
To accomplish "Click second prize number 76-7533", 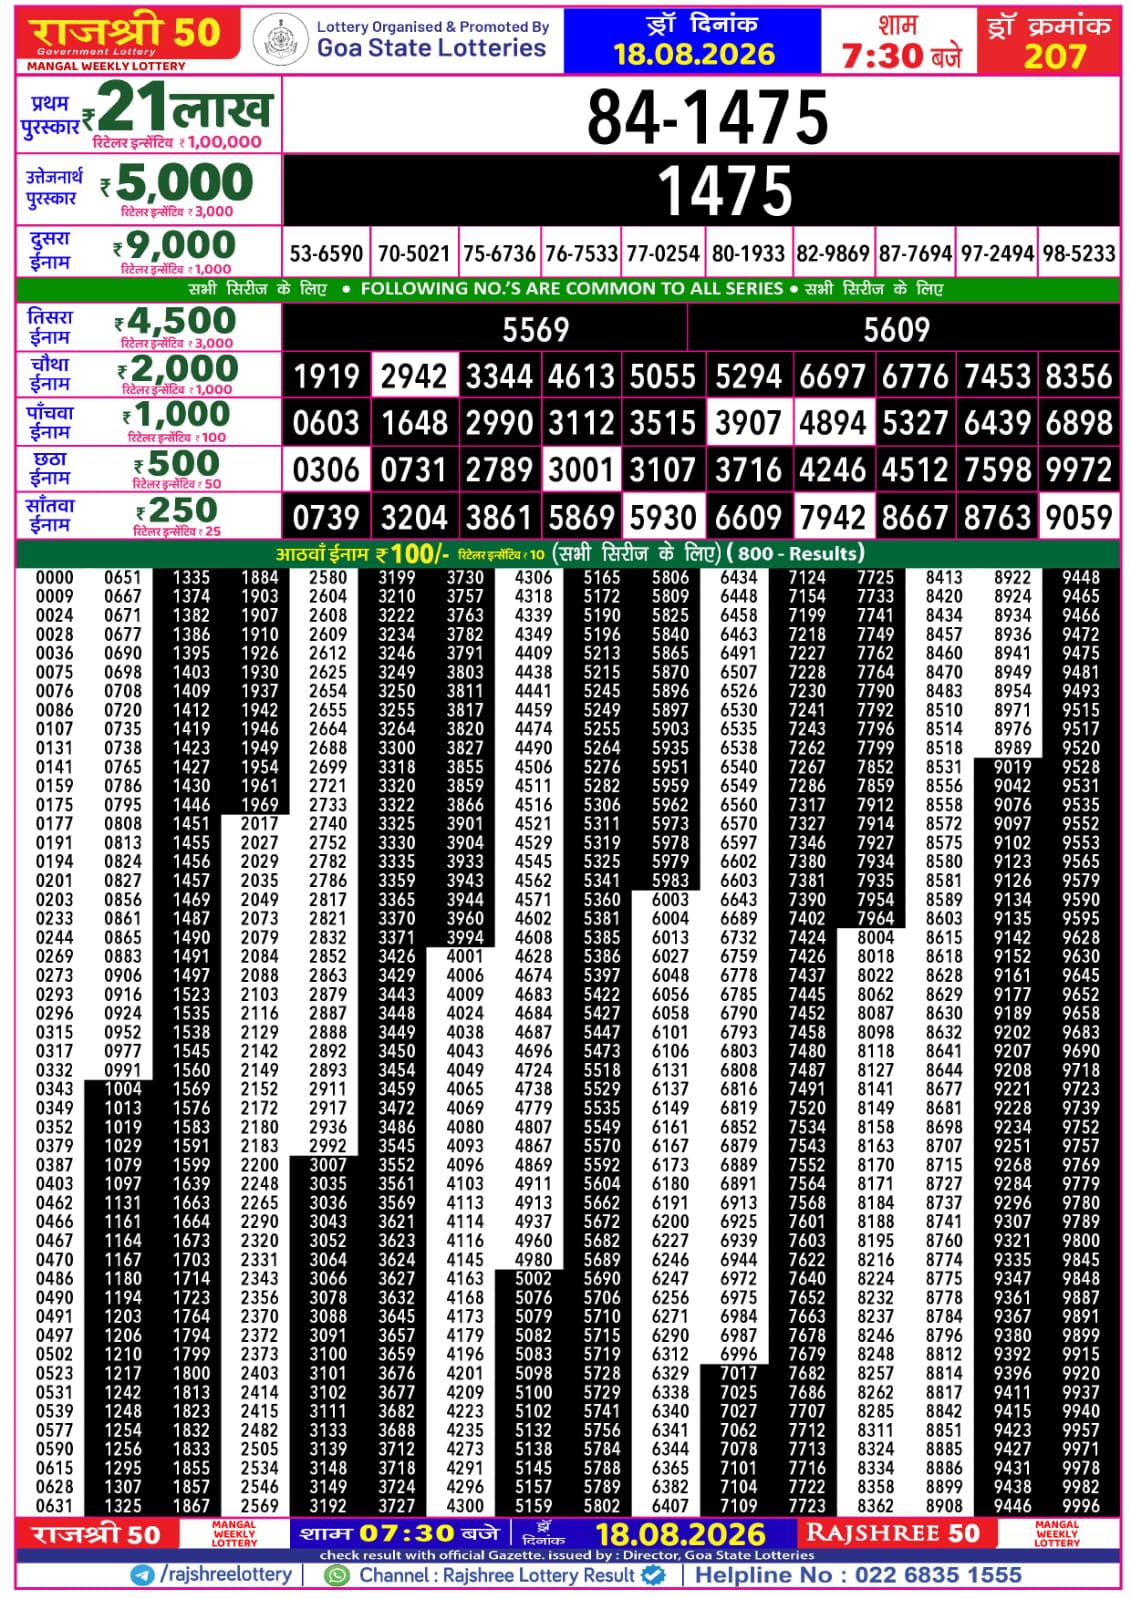I will [581, 254].
